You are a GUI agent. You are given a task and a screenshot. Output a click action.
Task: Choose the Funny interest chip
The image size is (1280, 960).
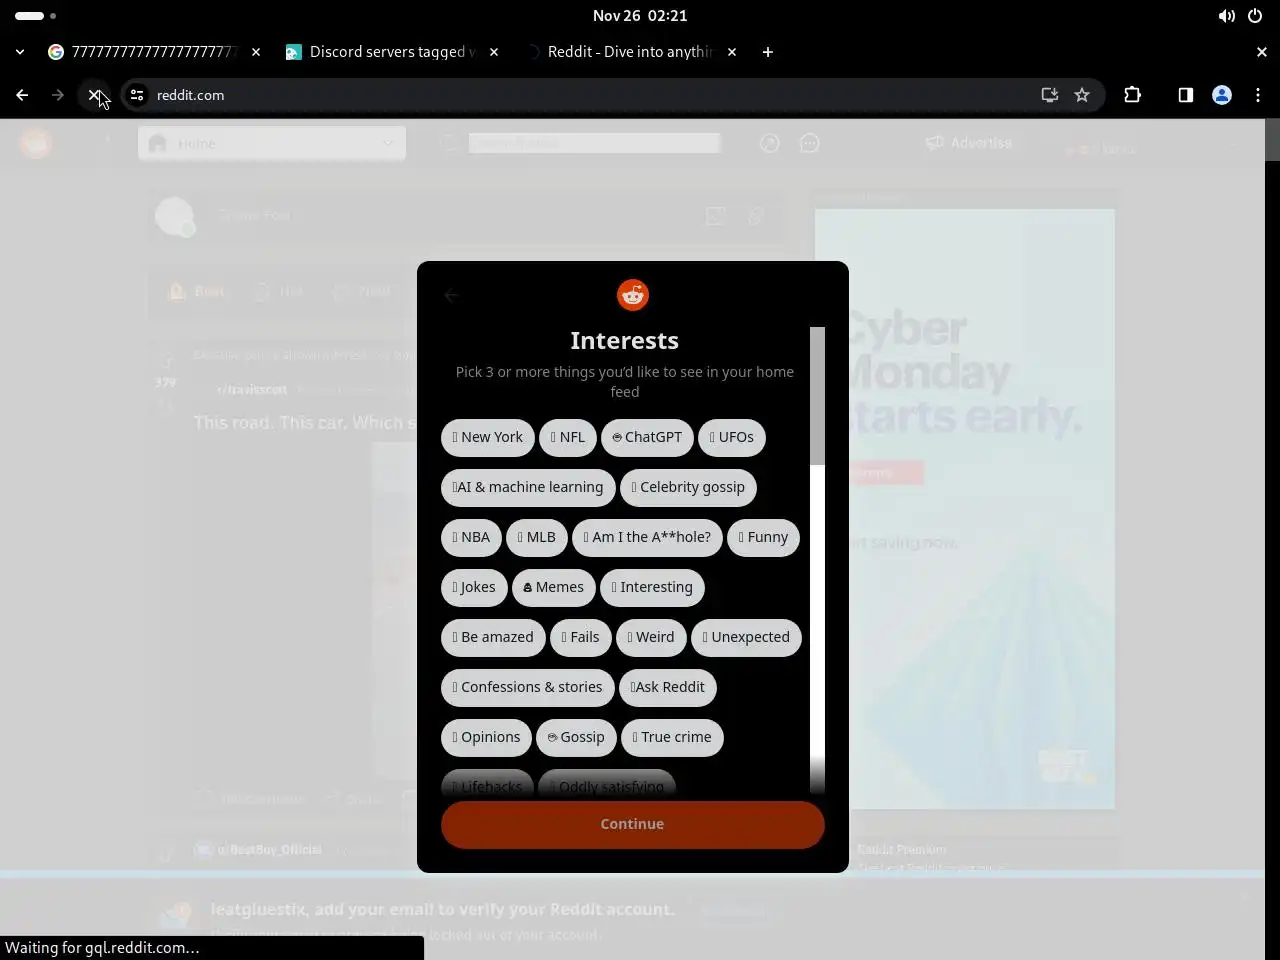point(763,537)
